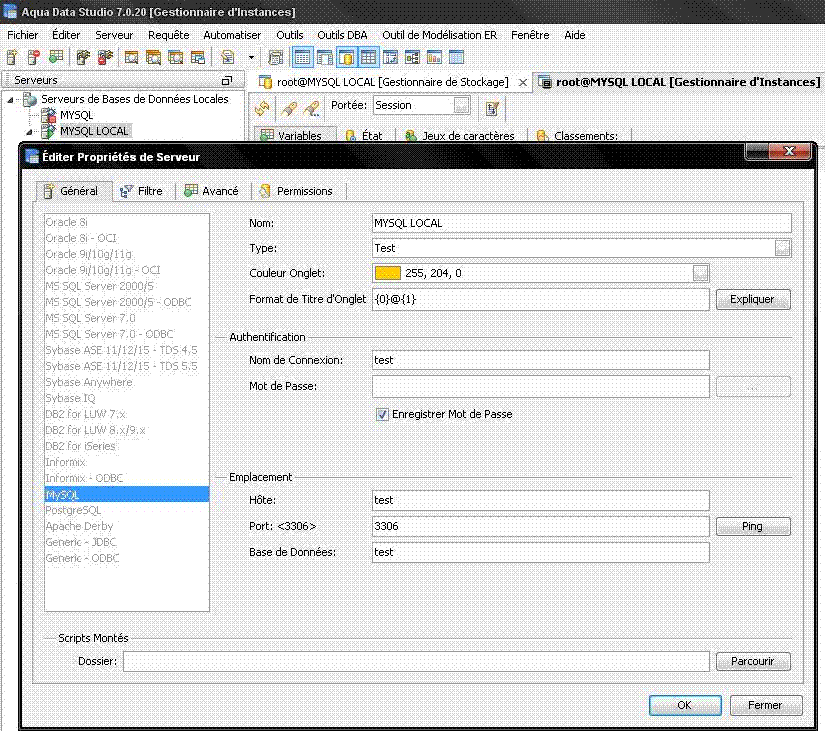825x731 pixels.
Task: Confirm with the OK button
Action: pyautogui.click(x=685, y=705)
